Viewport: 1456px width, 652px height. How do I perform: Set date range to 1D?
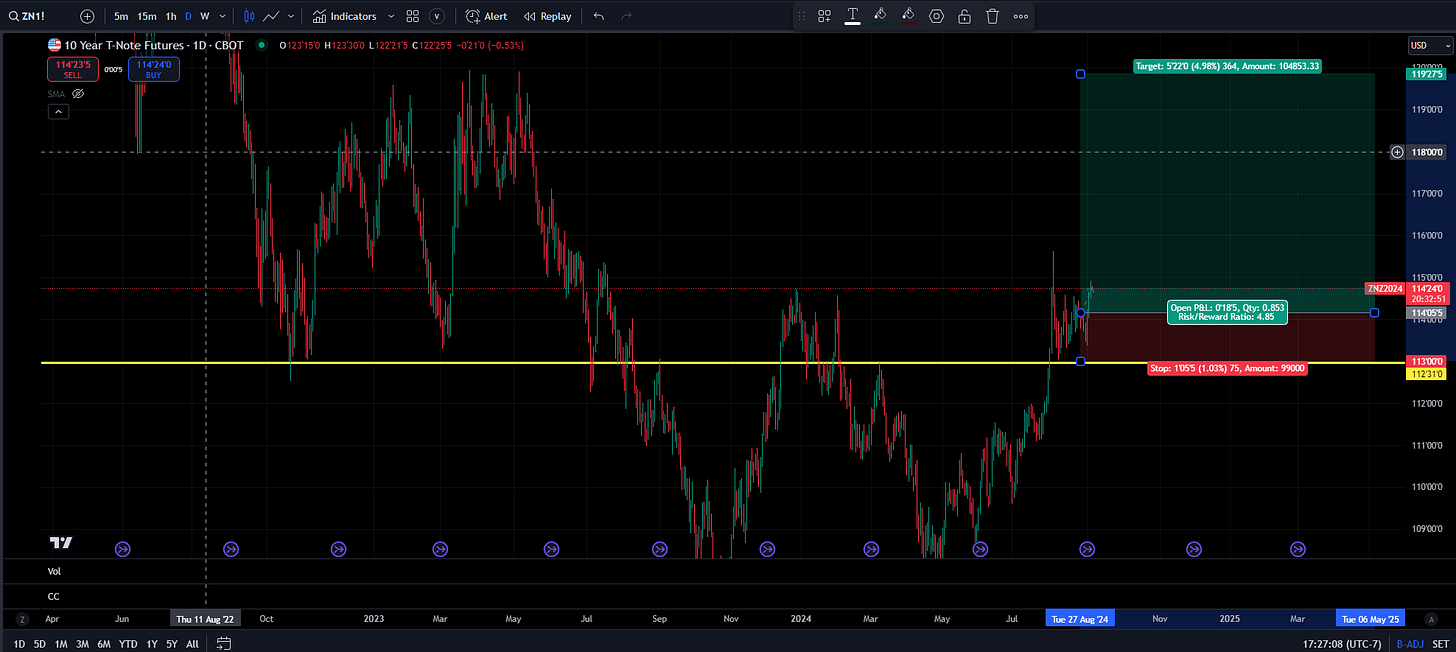click(19, 643)
